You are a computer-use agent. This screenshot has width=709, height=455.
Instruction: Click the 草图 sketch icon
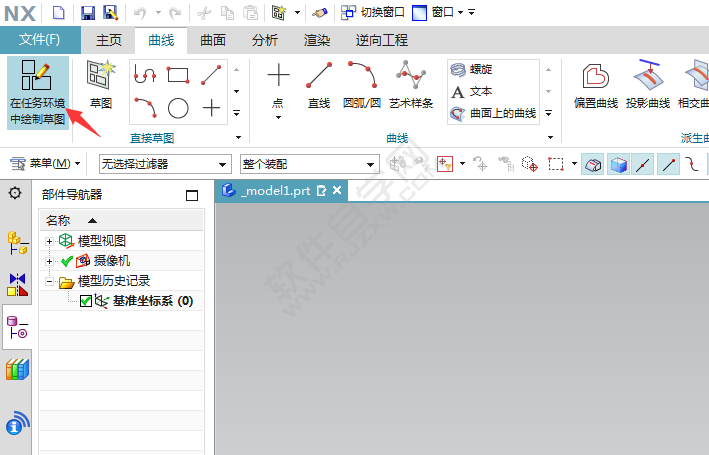click(101, 85)
